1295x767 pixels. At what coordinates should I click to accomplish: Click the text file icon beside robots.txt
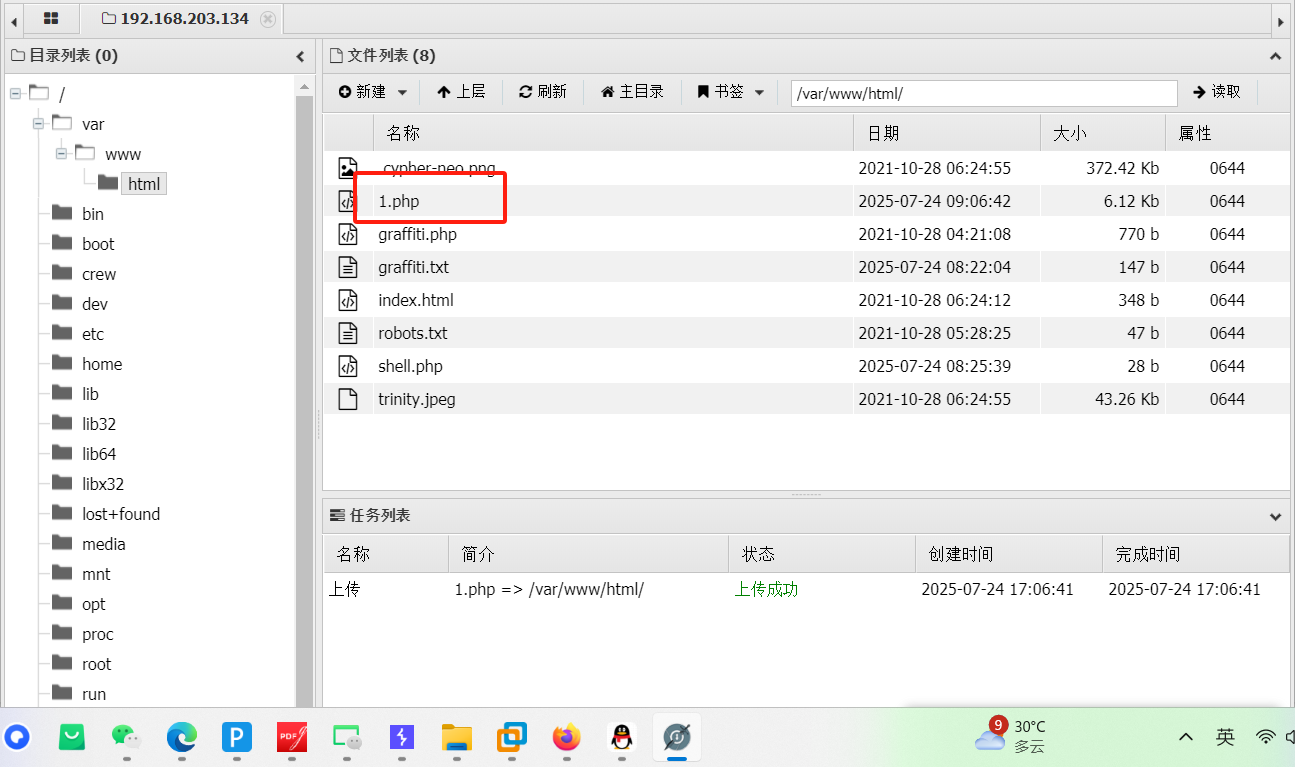coord(349,333)
